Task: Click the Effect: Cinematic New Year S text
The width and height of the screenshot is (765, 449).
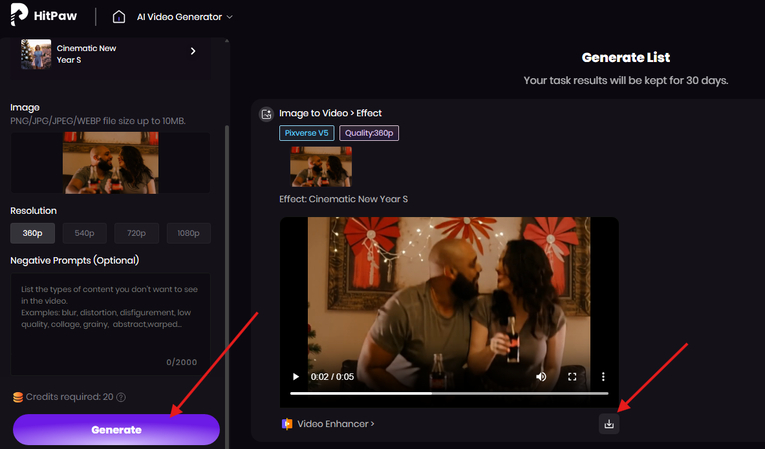Action: point(343,199)
